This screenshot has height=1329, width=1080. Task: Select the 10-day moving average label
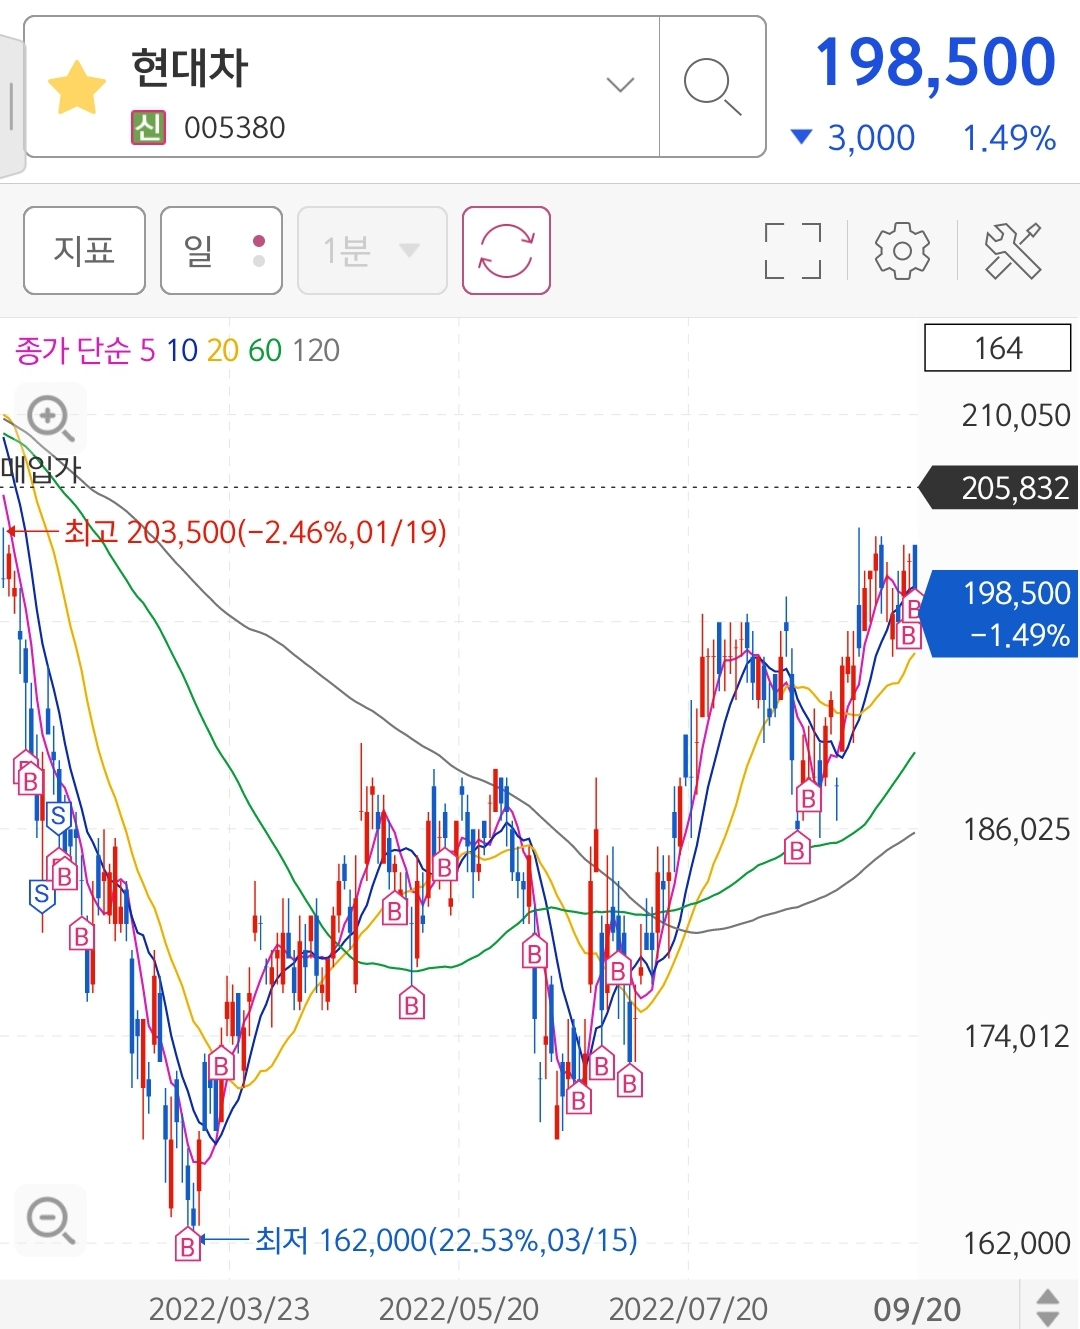click(x=182, y=350)
